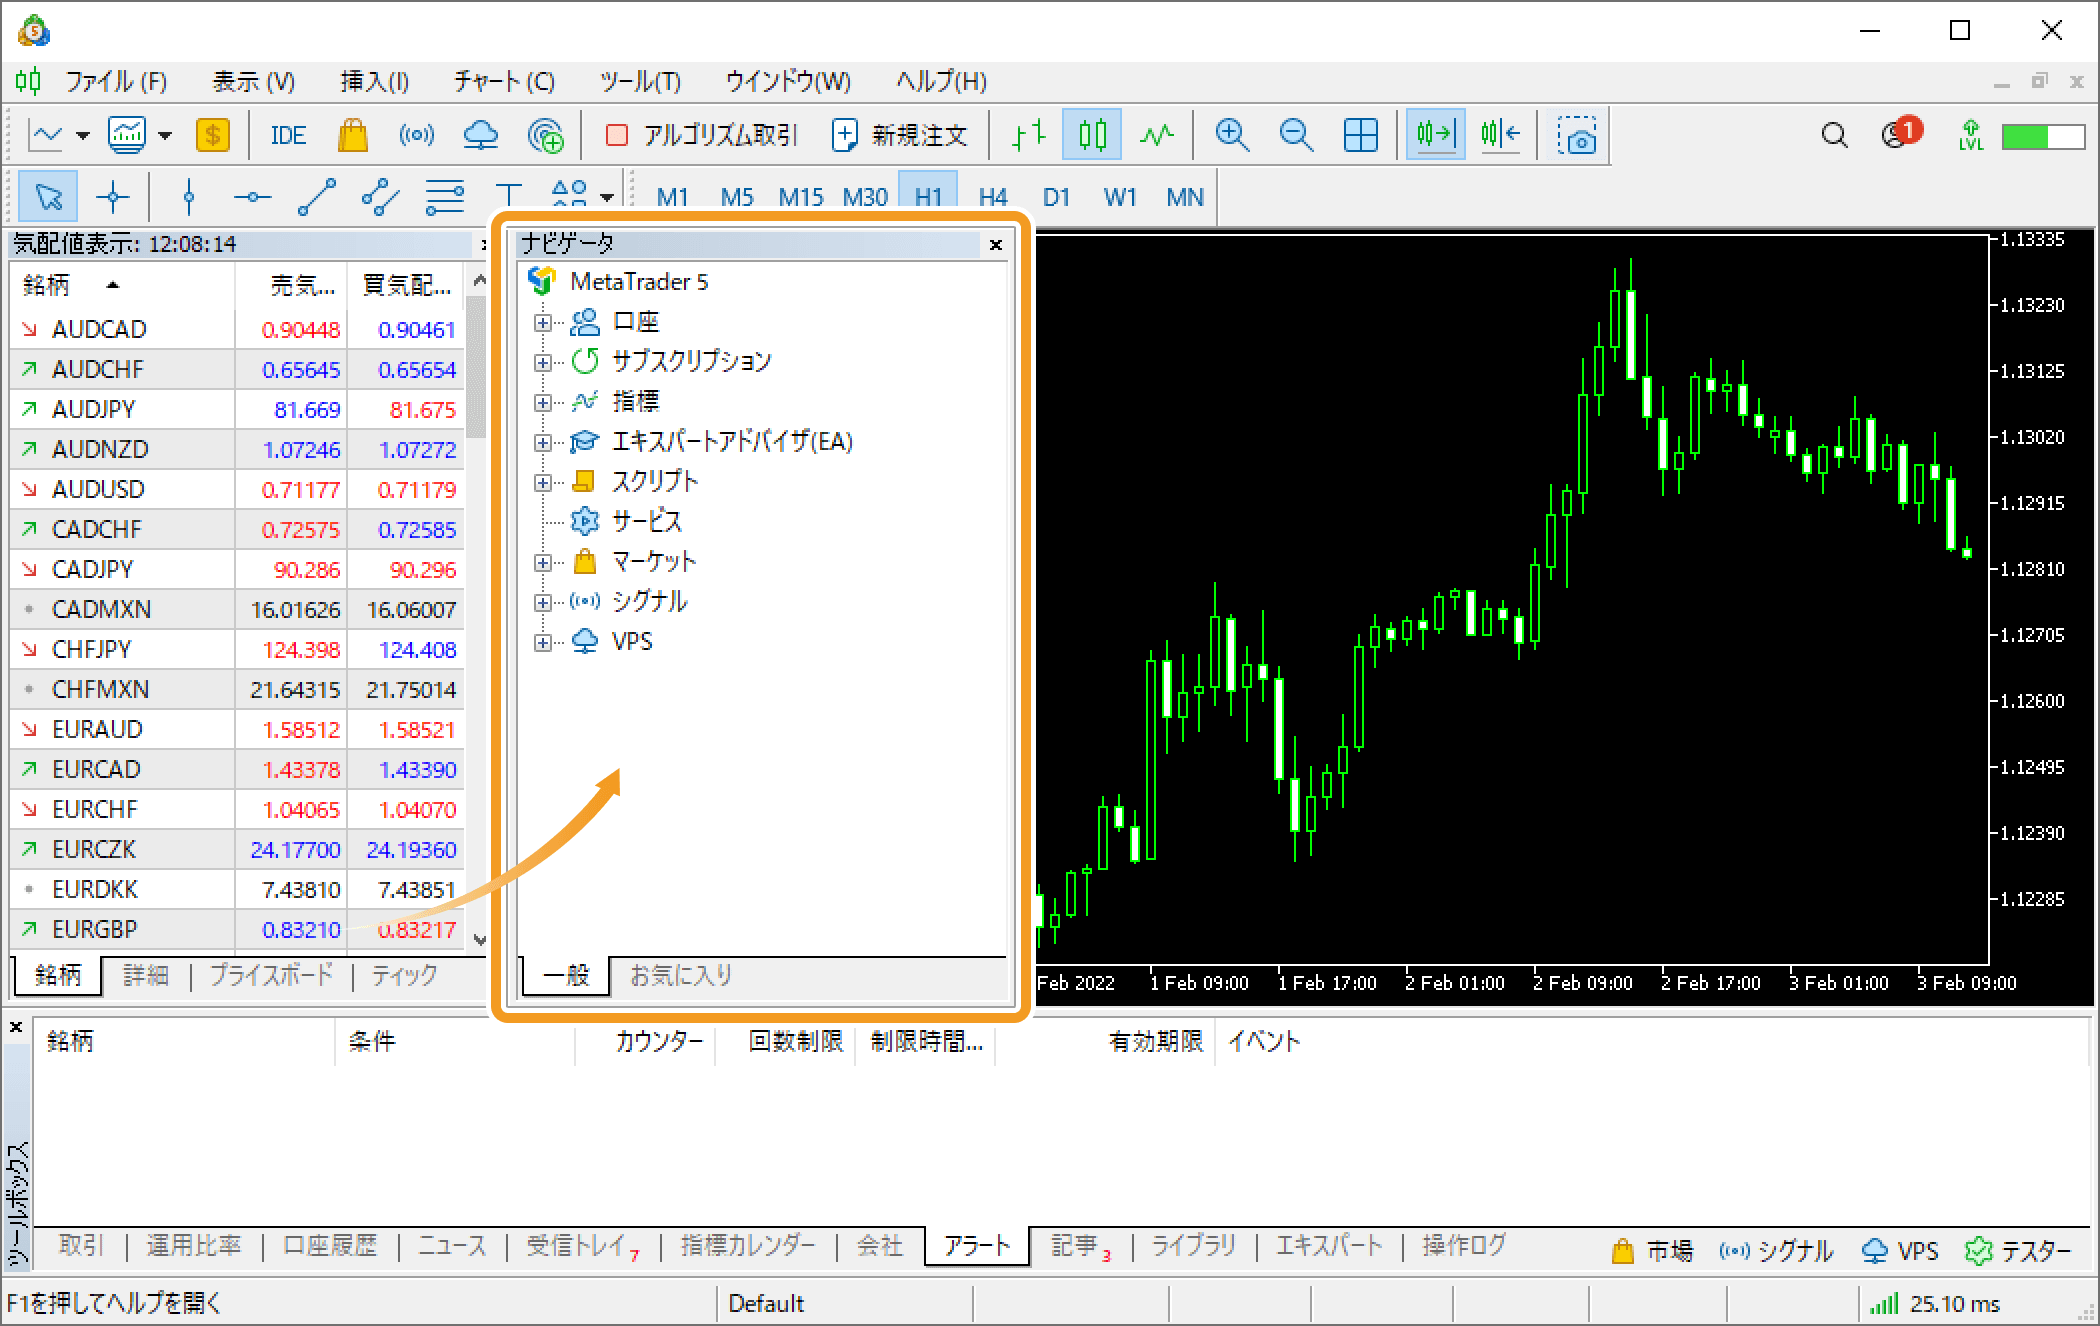This screenshot has width=2100, height=1326.
Task: Switch chart to candlestick type
Action: (1092, 135)
